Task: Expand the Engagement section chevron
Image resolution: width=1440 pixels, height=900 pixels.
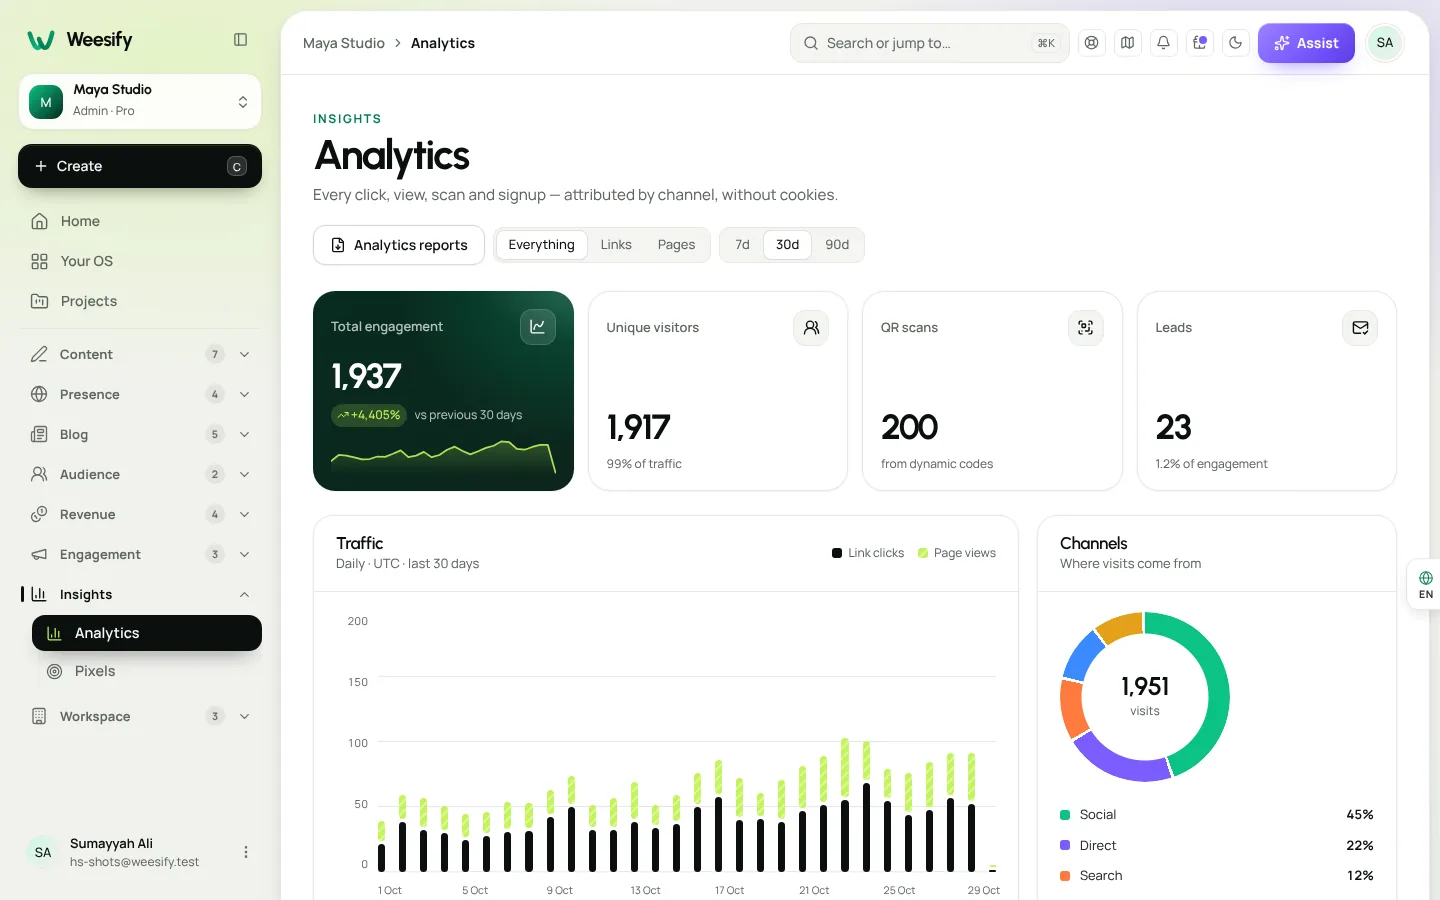Action: pyautogui.click(x=244, y=554)
